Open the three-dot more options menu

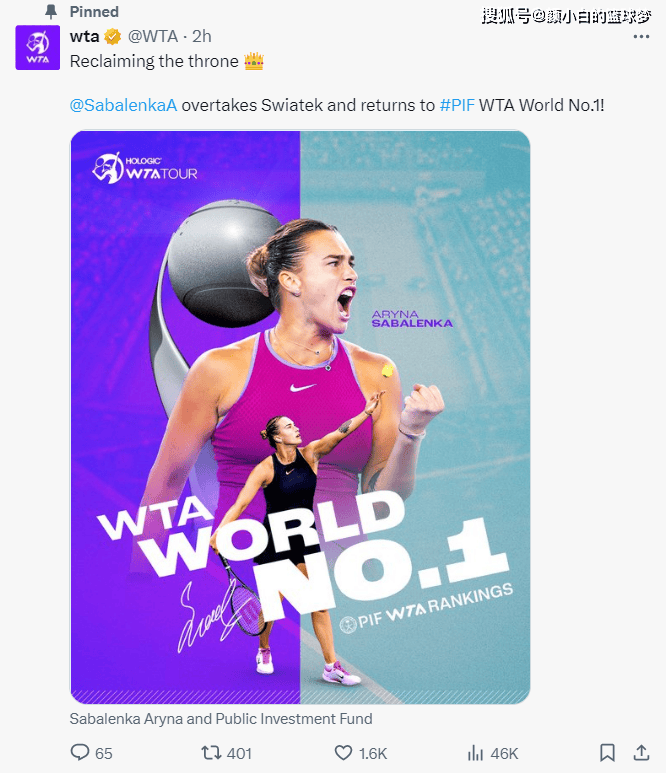(x=641, y=36)
